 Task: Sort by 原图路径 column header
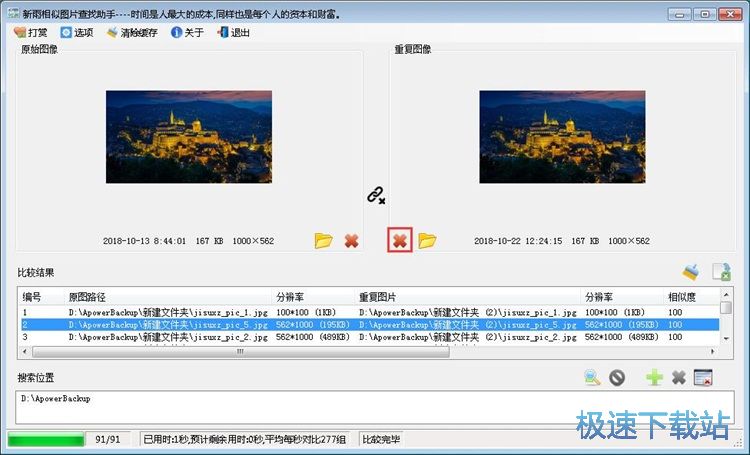pyautogui.click(x=168, y=297)
